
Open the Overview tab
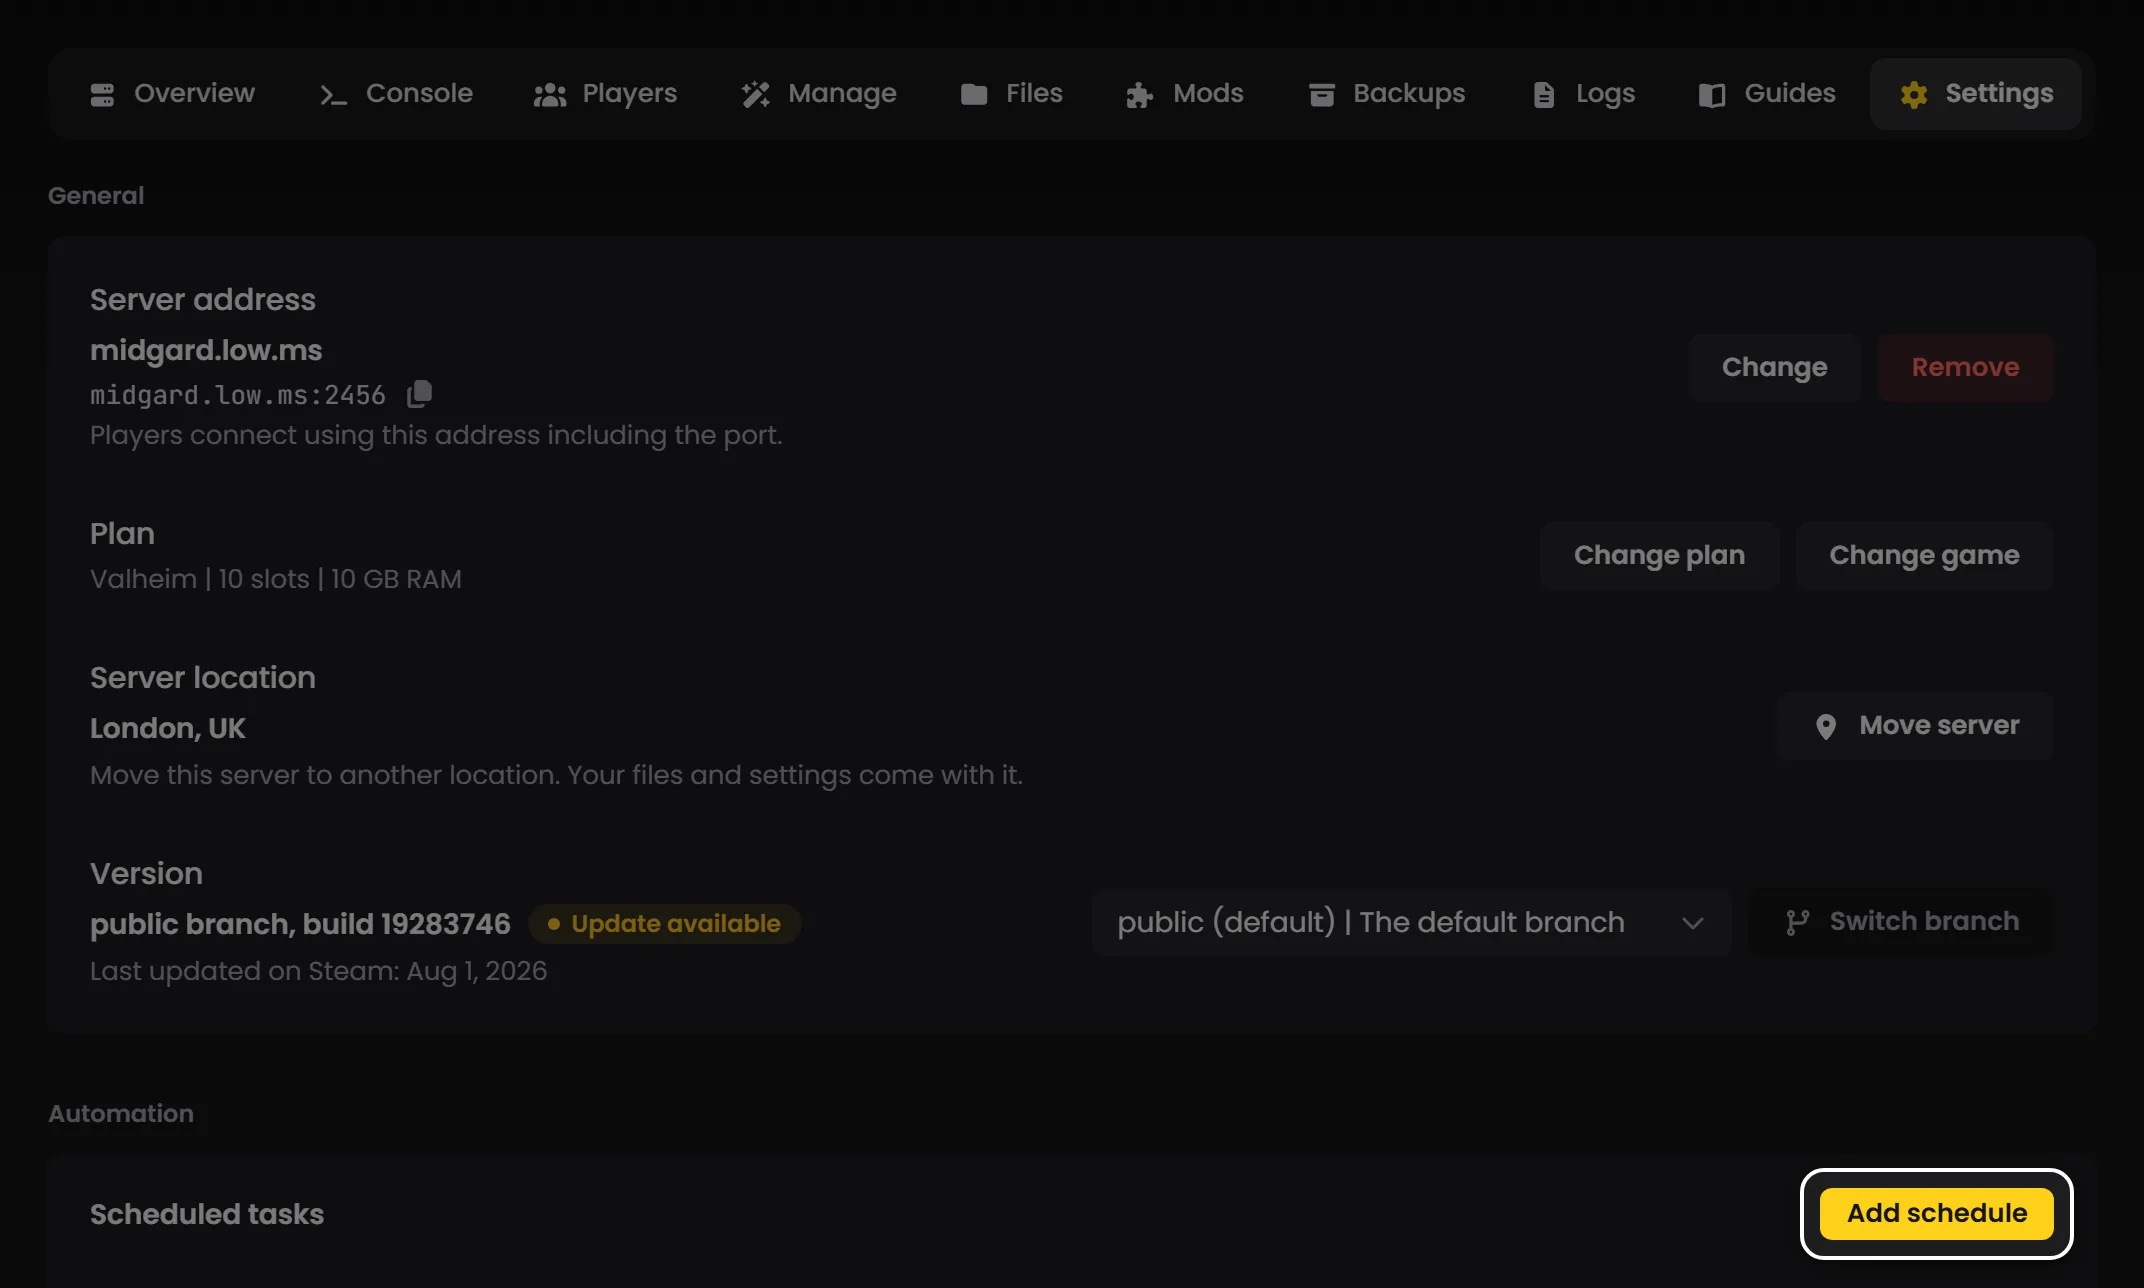pos(172,94)
